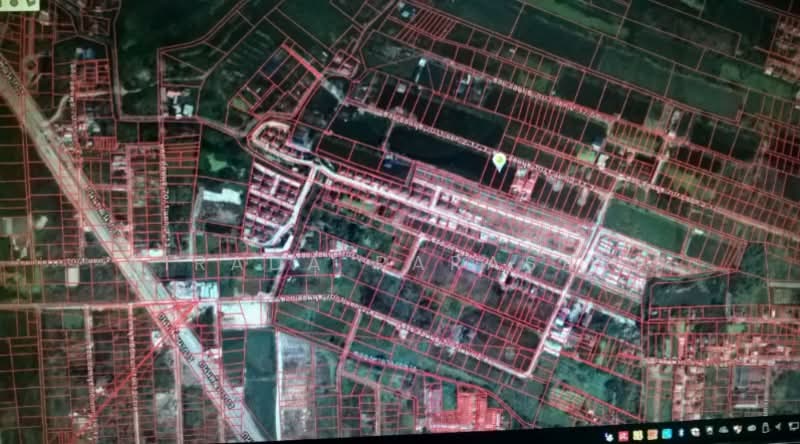Viewport: 800px width, 444px height.
Task: Click the small blue Bluetooth tray icon
Action: coord(681,433)
